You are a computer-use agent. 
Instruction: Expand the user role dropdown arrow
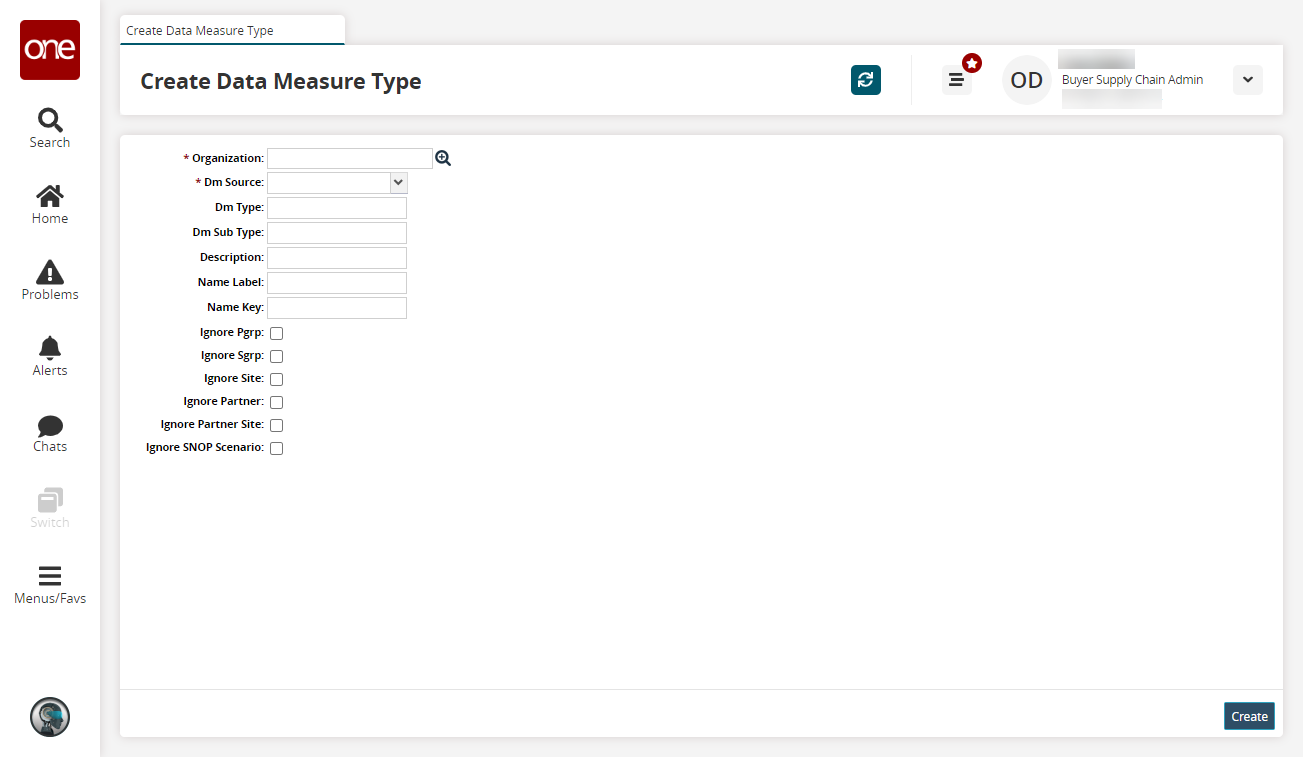click(x=1248, y=80)
